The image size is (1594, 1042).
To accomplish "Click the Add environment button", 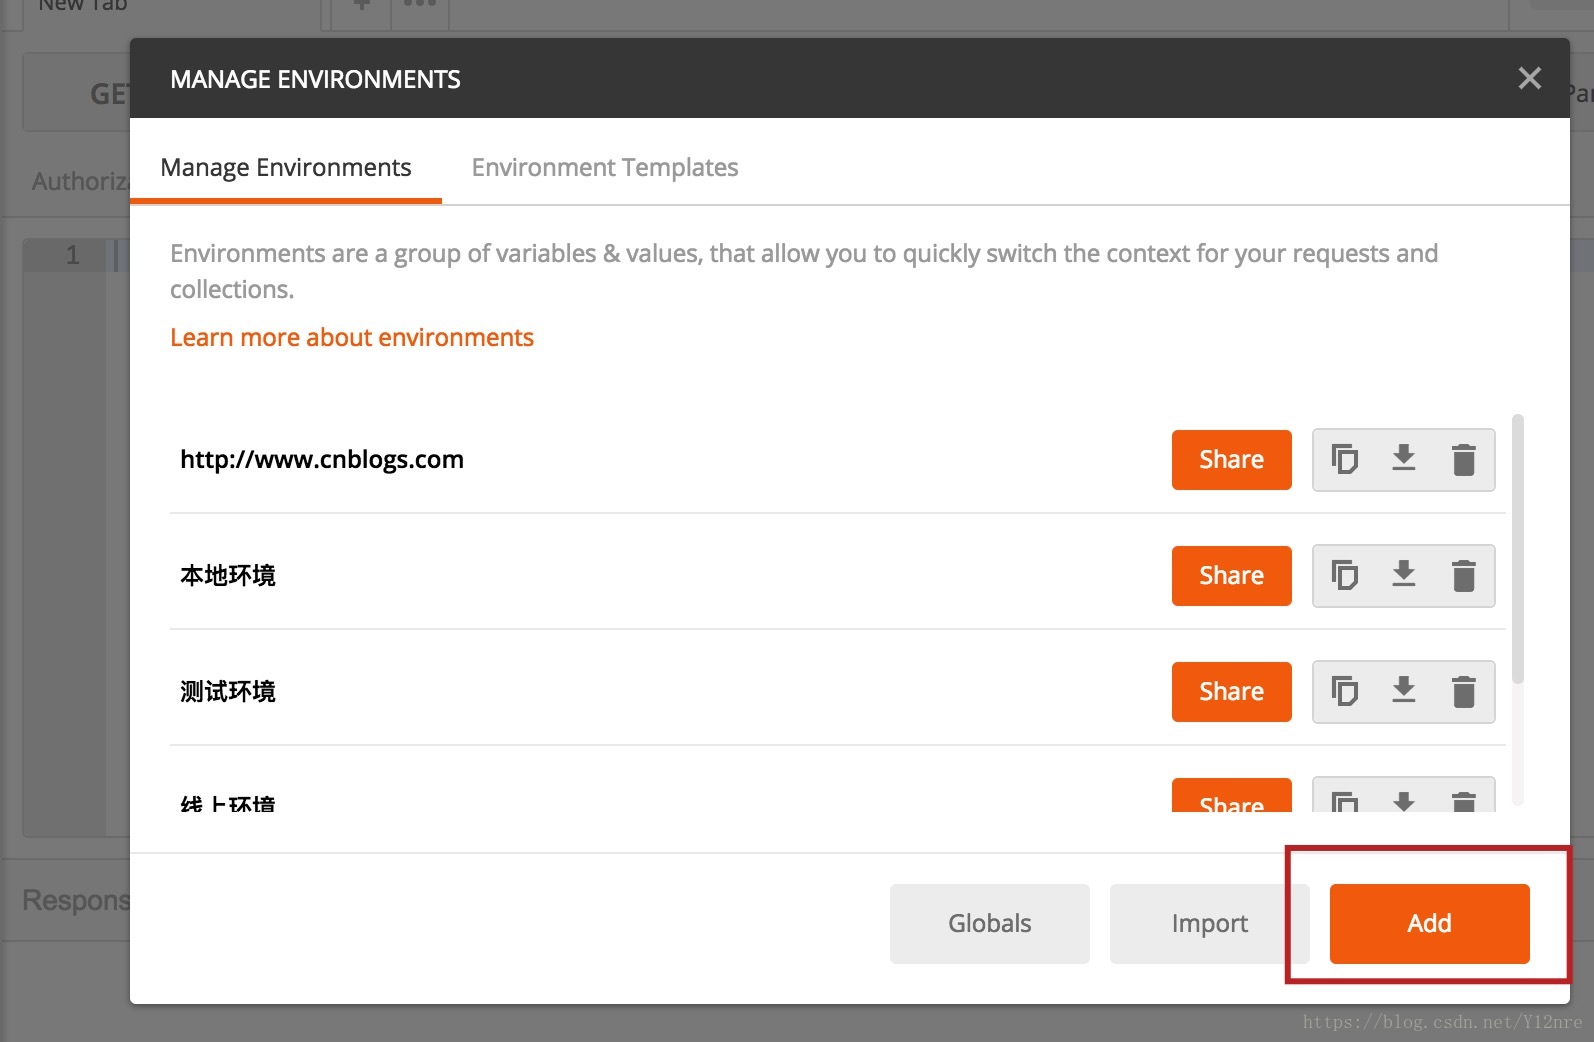I will click(1429, 924).
